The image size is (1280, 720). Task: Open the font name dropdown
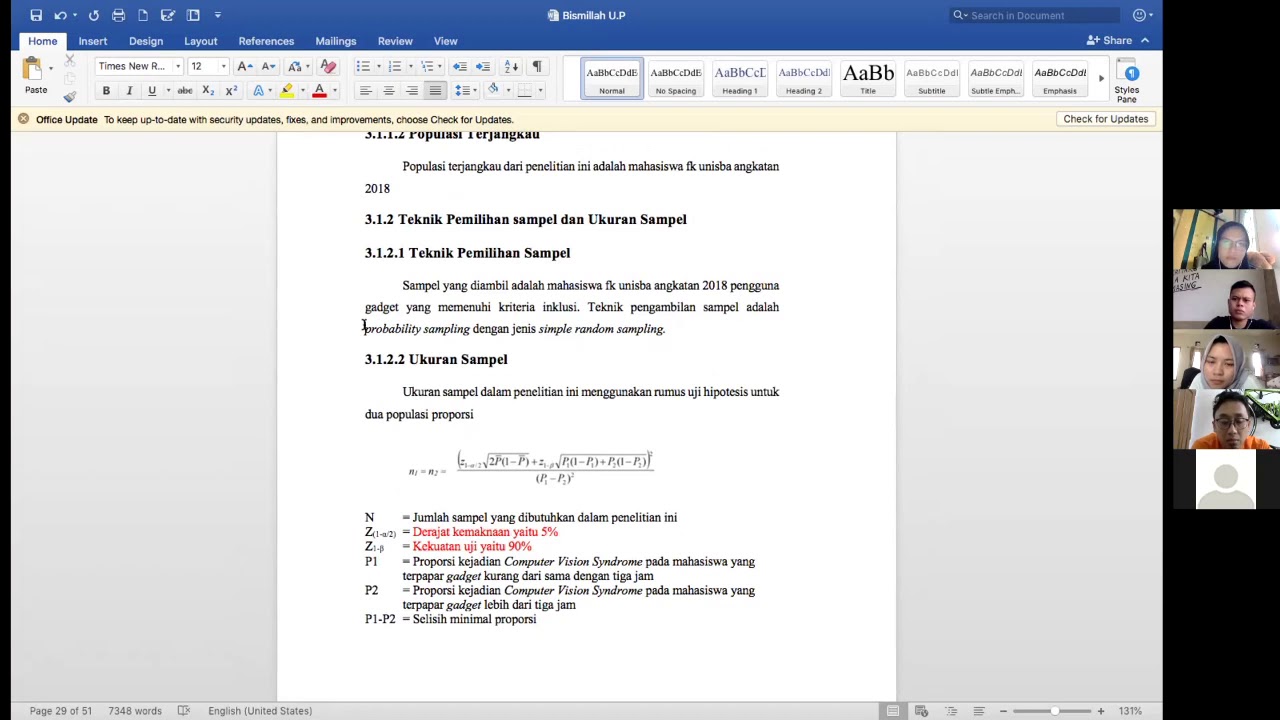178,66
